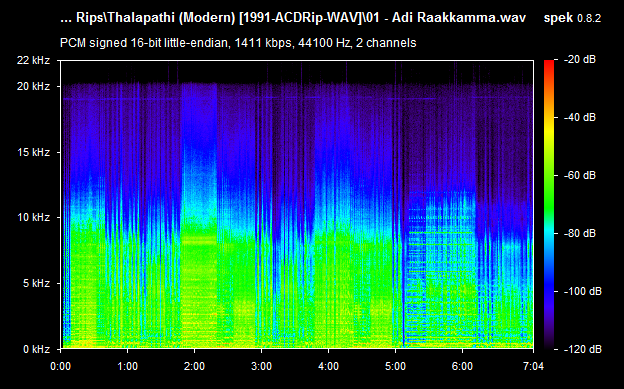Image resolution: width=624 pixels, height=389 pixels.
Task: Click the spek 0.8.2 version text
Action: pyautogui.click(x=572, y=18)
